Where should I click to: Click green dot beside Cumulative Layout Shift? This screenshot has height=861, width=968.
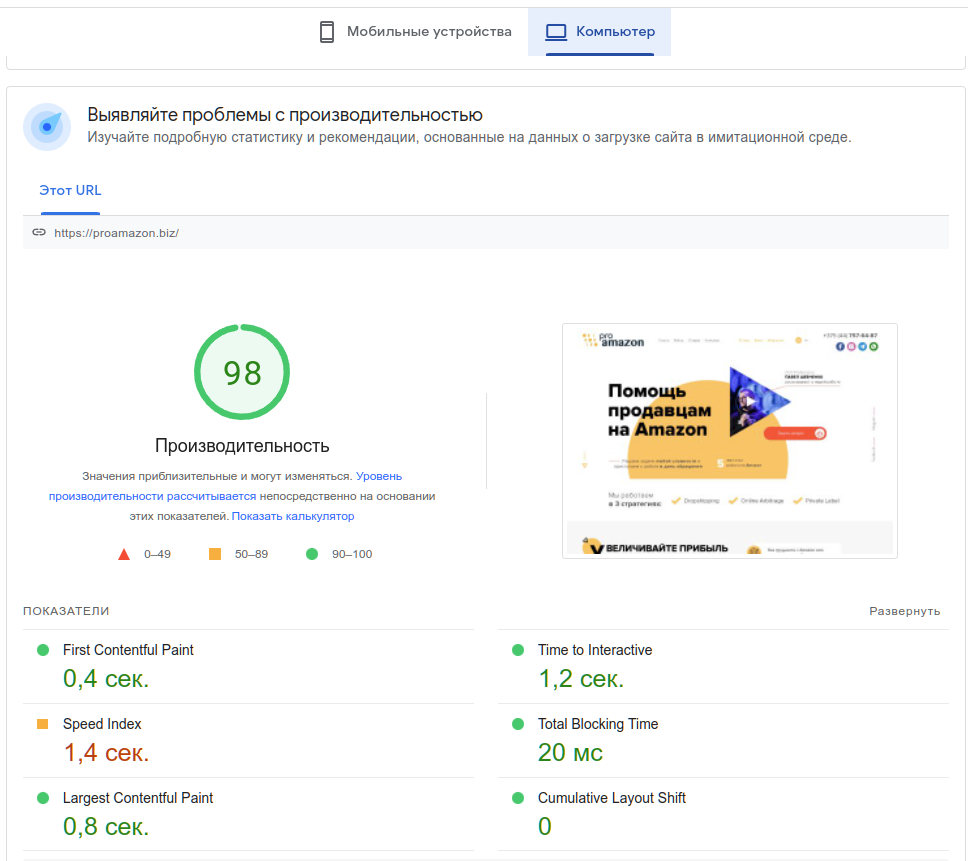(x=516, y=797)
